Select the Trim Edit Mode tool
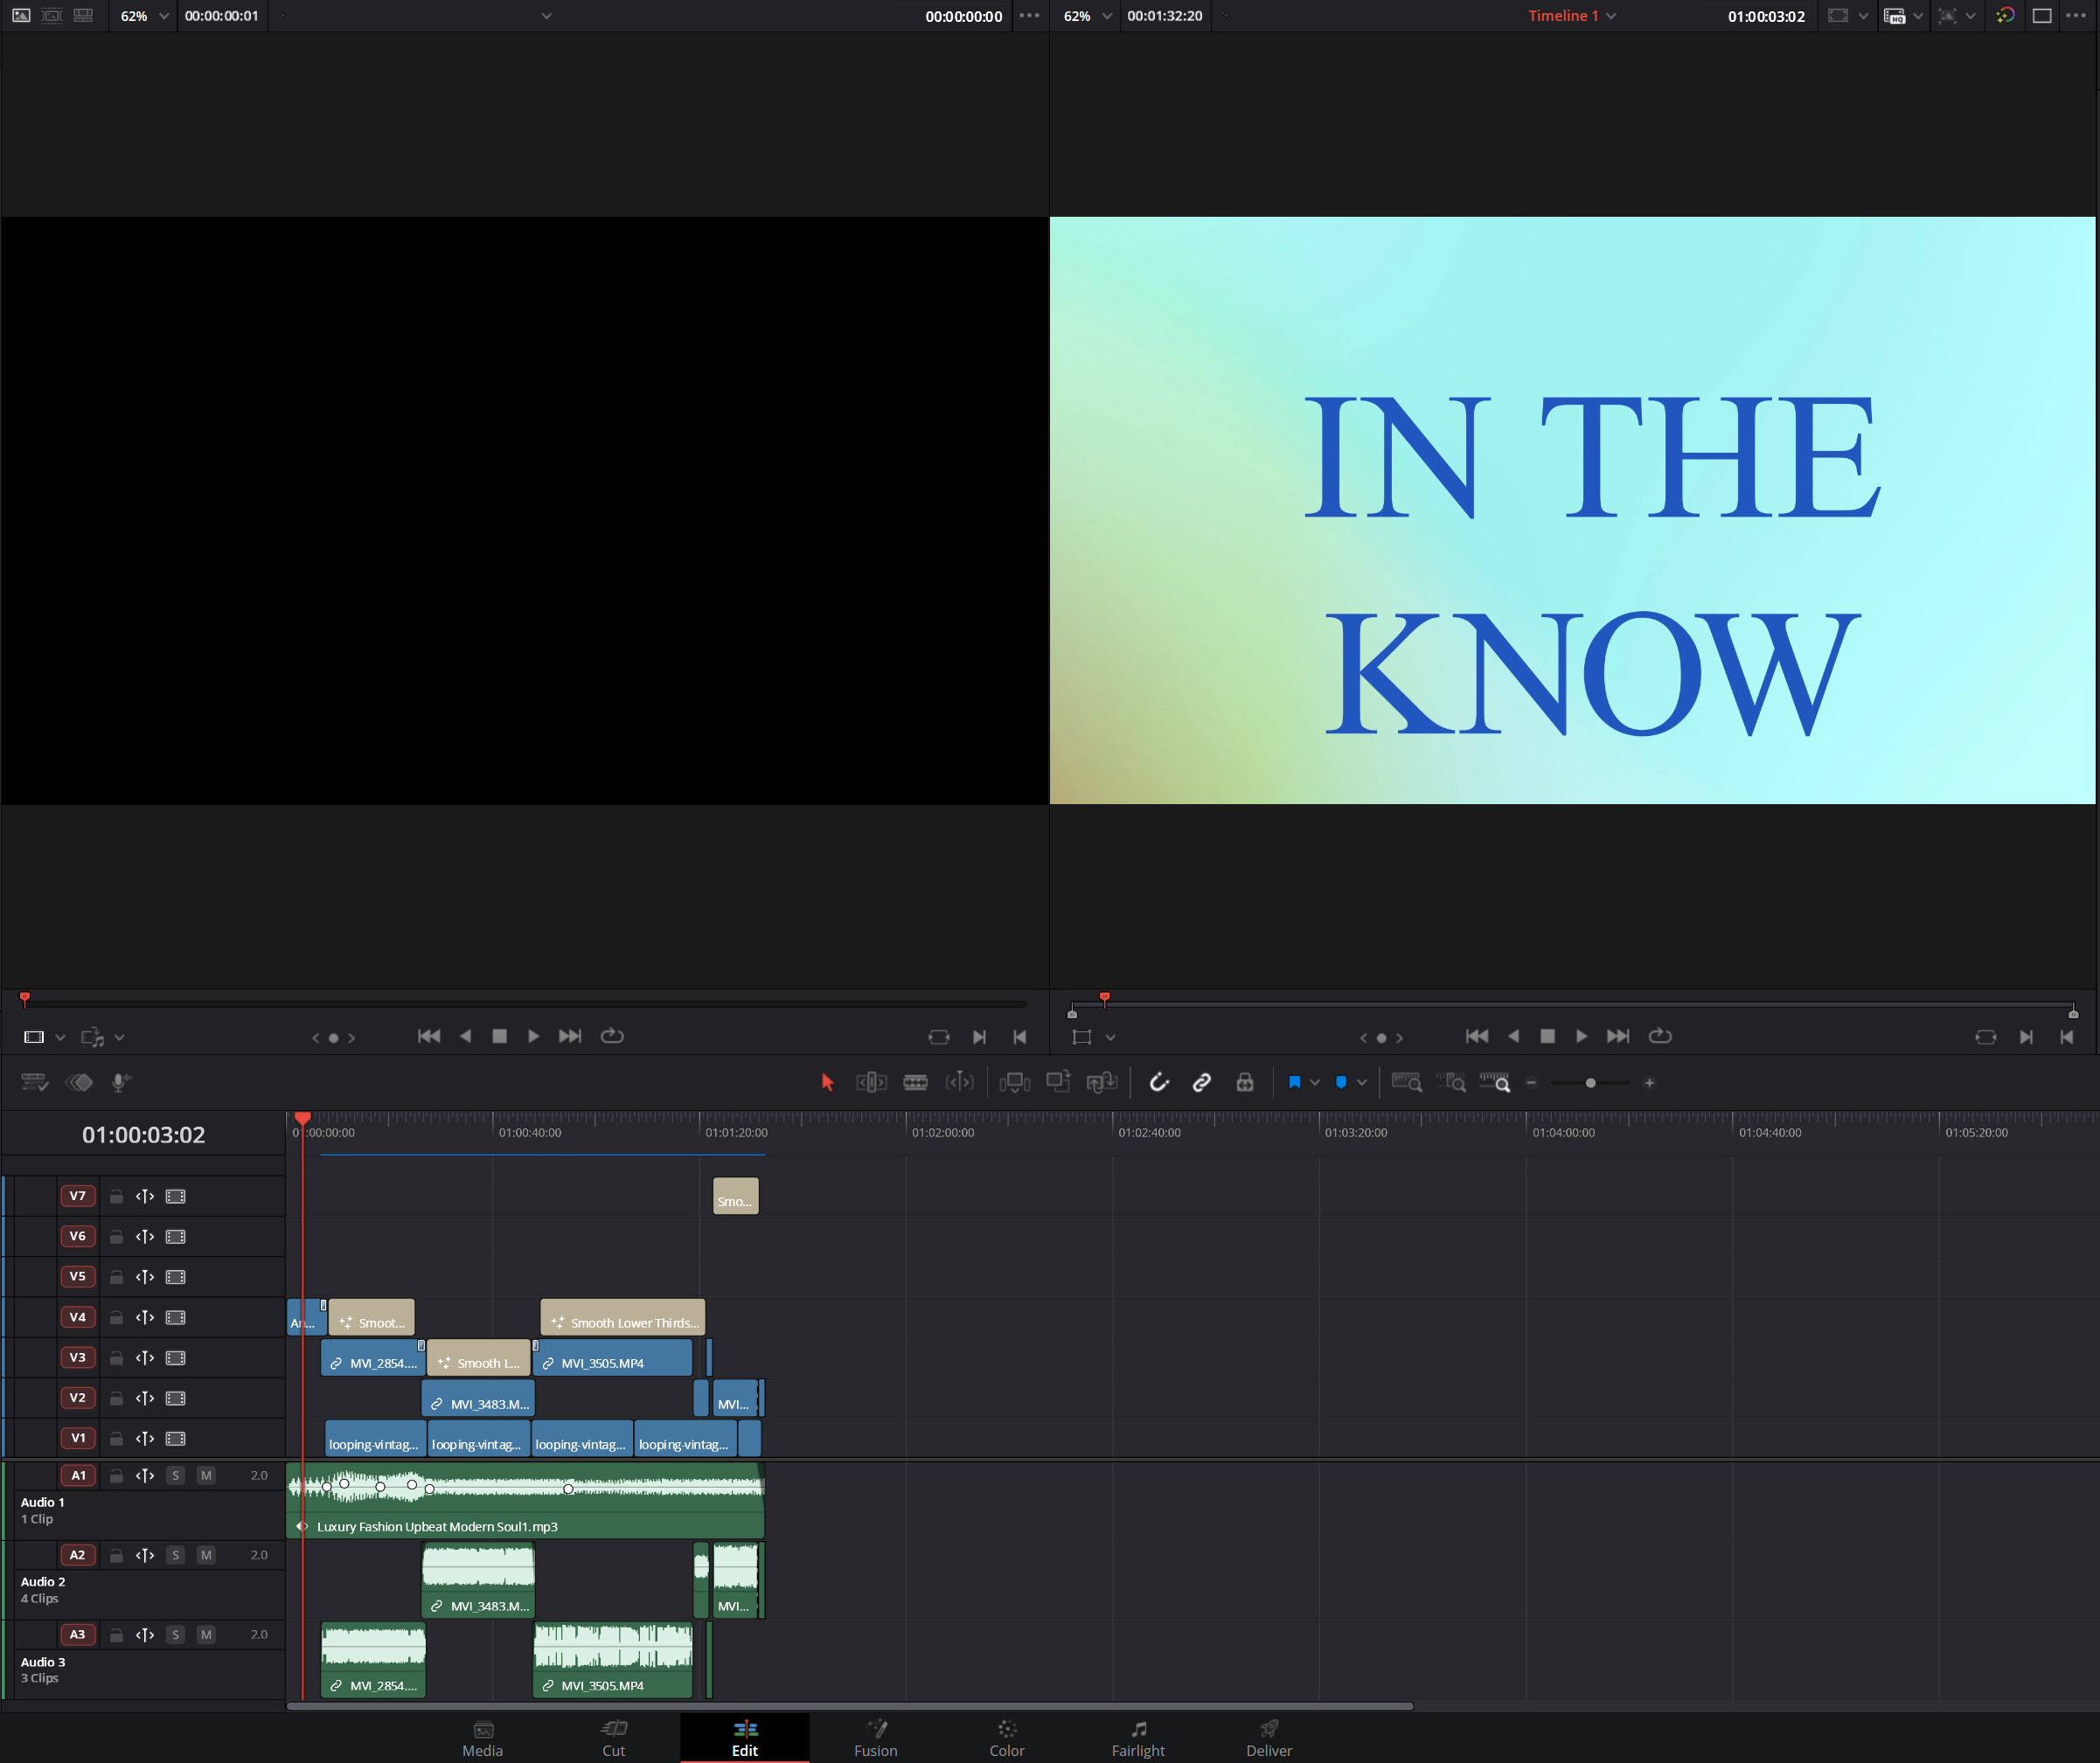The height and width of the screenshot is (1763, 2100). pos(871,1082)
